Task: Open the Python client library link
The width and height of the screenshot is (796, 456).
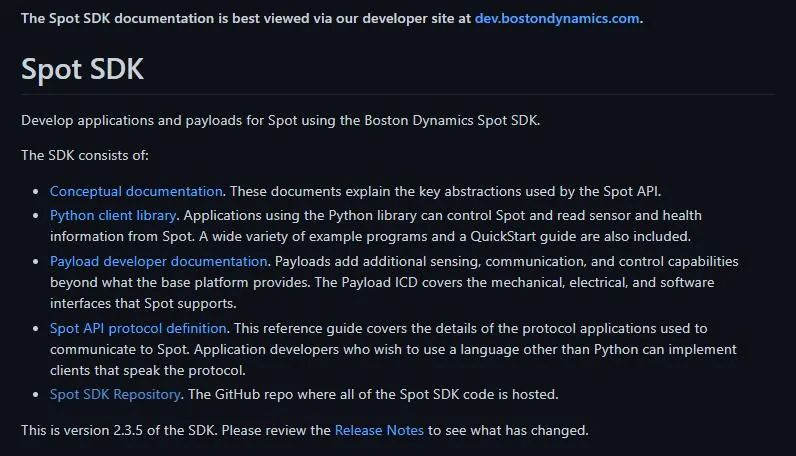Action: click(113, 215)
